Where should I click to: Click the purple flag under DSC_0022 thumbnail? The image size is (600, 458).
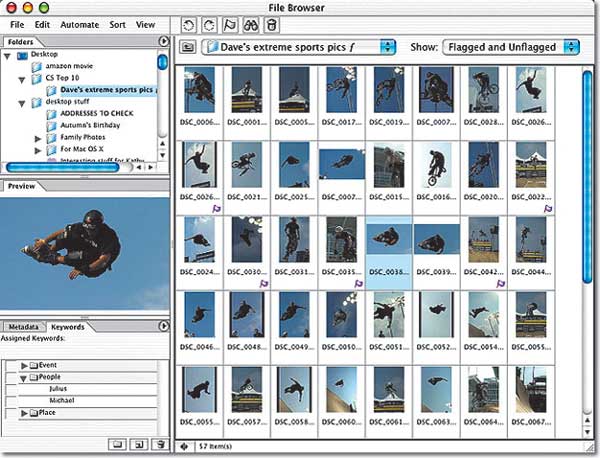pos(548,209)
